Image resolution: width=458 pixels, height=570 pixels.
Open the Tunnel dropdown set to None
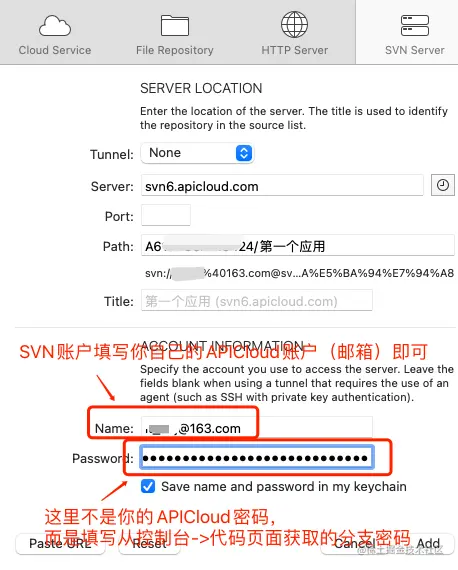click(x=197, y=153)
